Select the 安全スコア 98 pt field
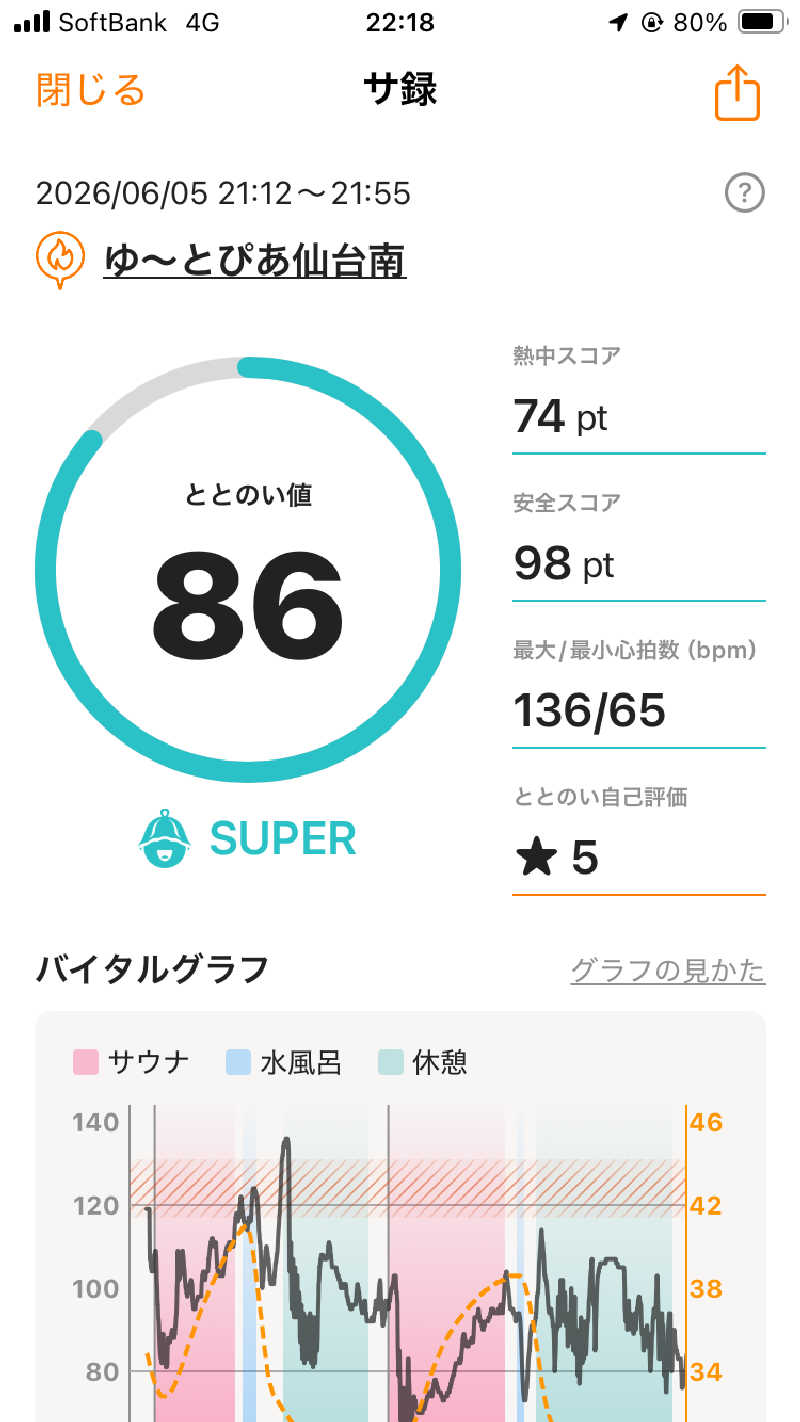 pos(639,548)
